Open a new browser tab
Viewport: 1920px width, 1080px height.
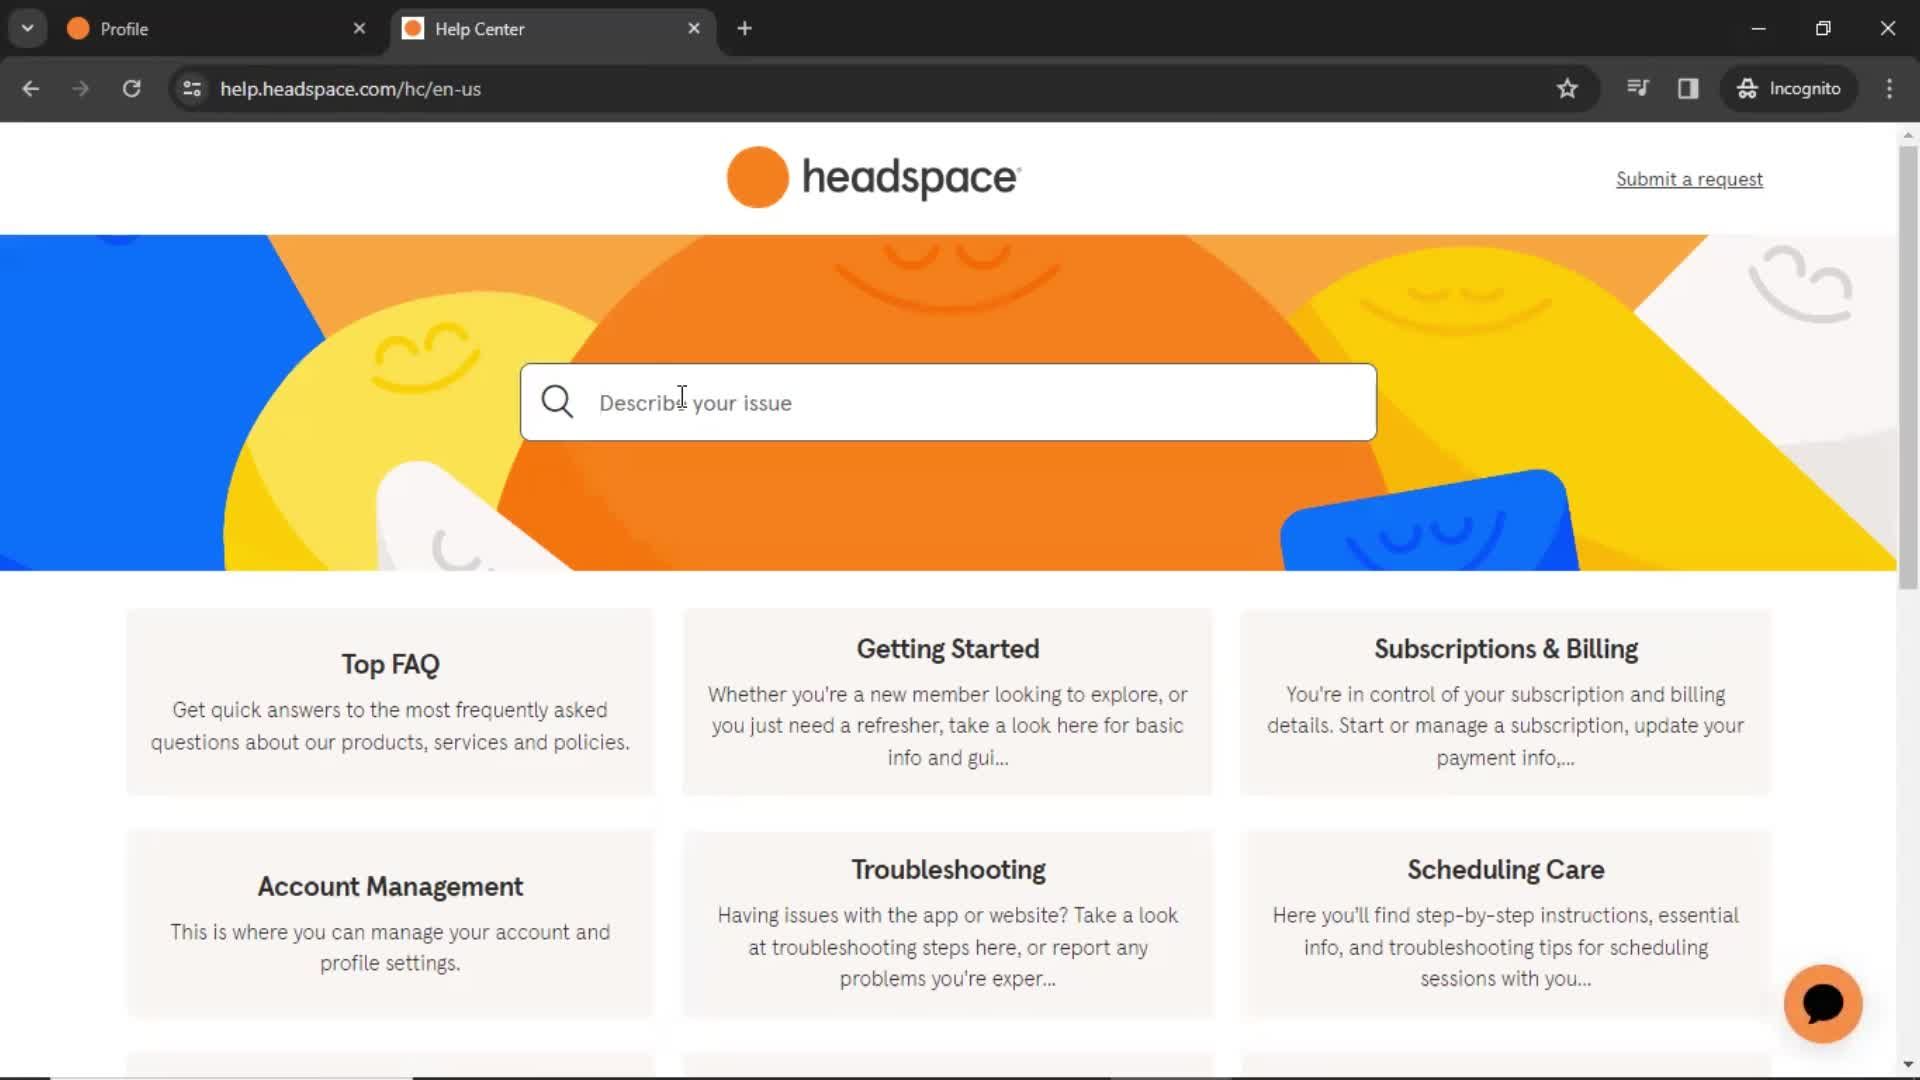tap(744, 28)
